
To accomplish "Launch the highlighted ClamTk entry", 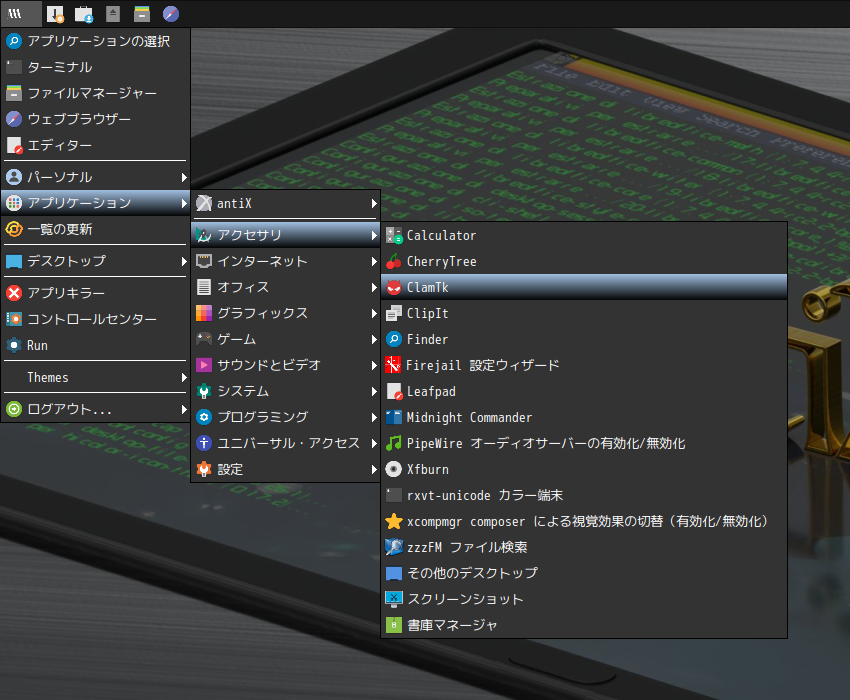I will point(584,287).
